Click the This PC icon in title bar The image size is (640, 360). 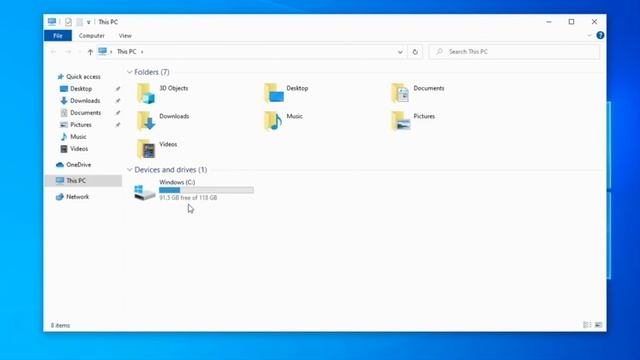tap(52, 22)
